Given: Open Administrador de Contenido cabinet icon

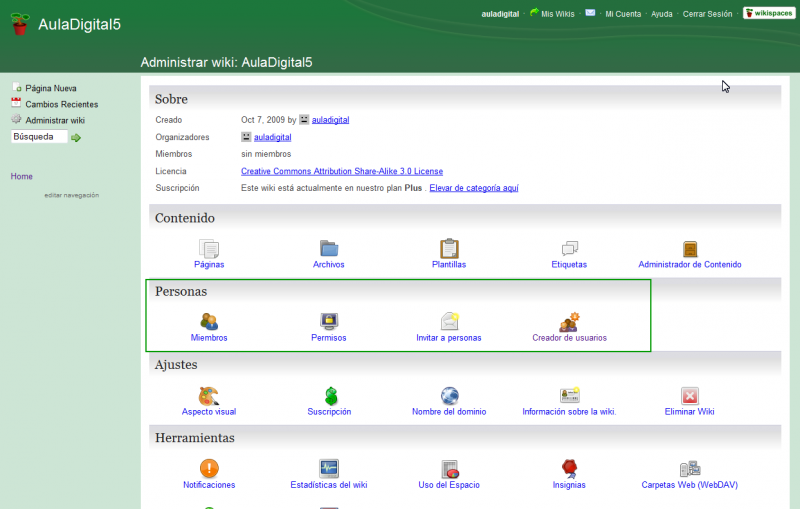Looking at the screenshot, I should (x=690, y=249).
